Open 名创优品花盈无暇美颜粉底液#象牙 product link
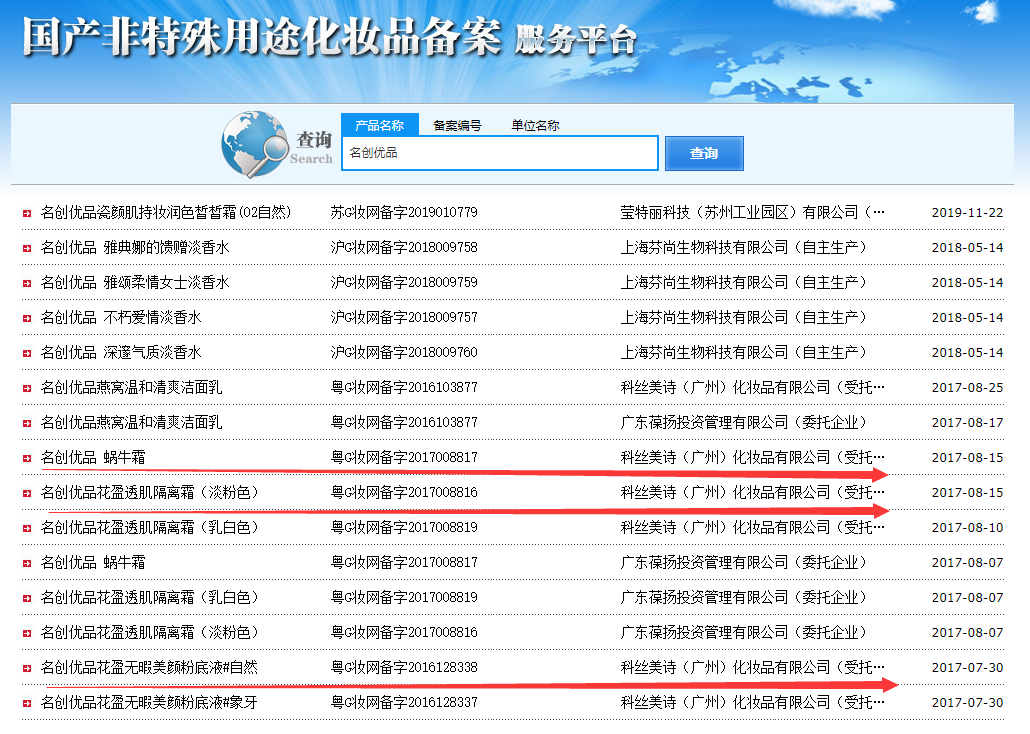Viewport: 1030px width, 734px height. pos(149,703)
